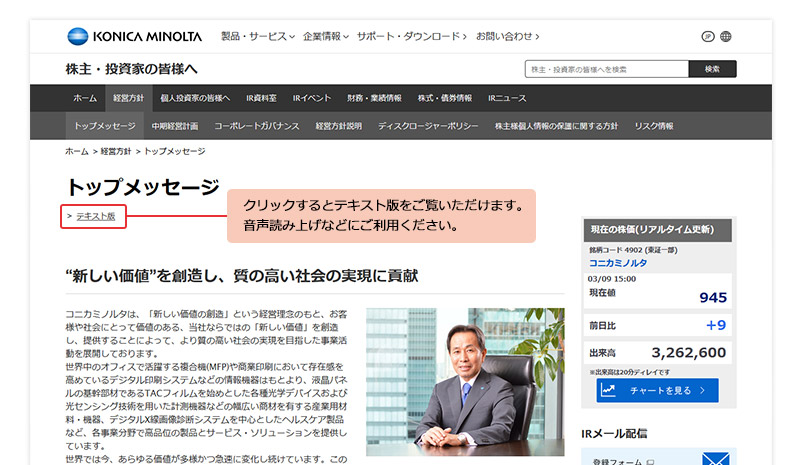This screenshot has height=465, width=800.
Task: Click the chart icon on チャートを見る button
Action: coord(607,390)
